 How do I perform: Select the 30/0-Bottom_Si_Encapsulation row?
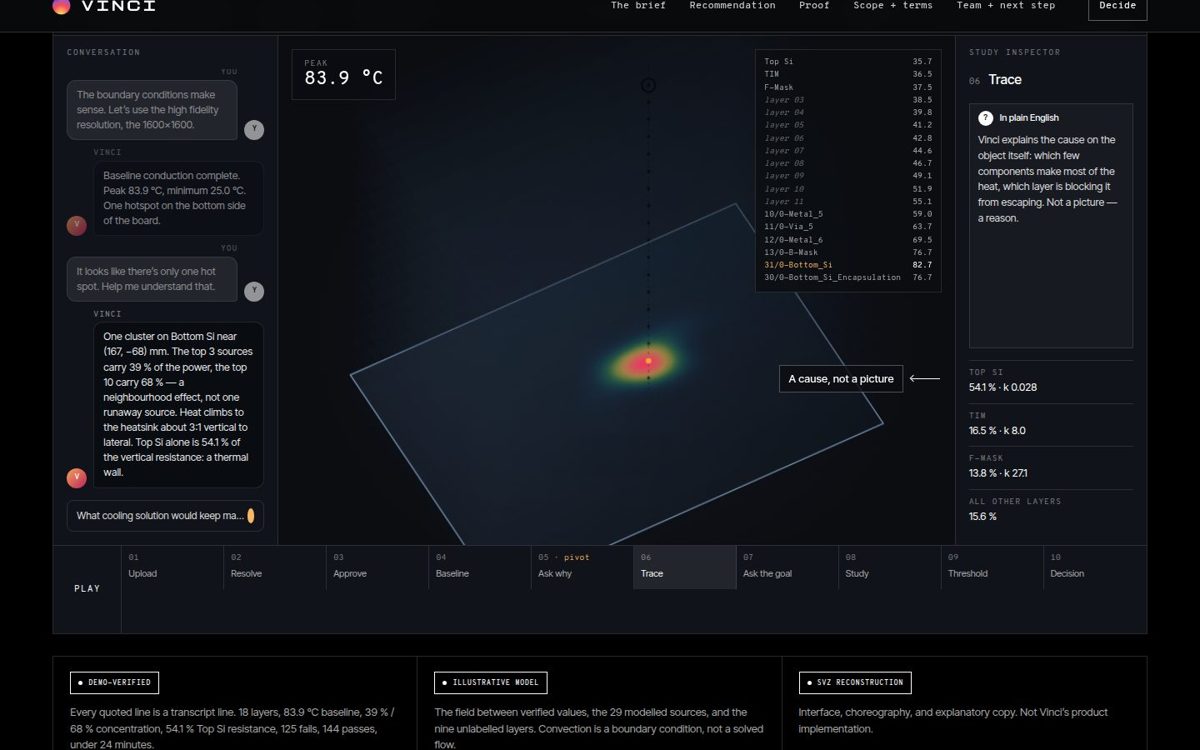(848, 278)
